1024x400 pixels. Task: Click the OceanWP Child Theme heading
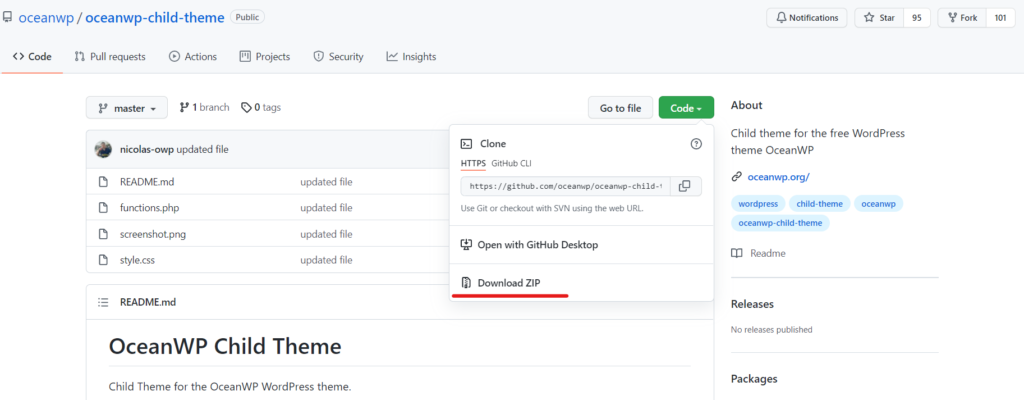tap(225, 346)
